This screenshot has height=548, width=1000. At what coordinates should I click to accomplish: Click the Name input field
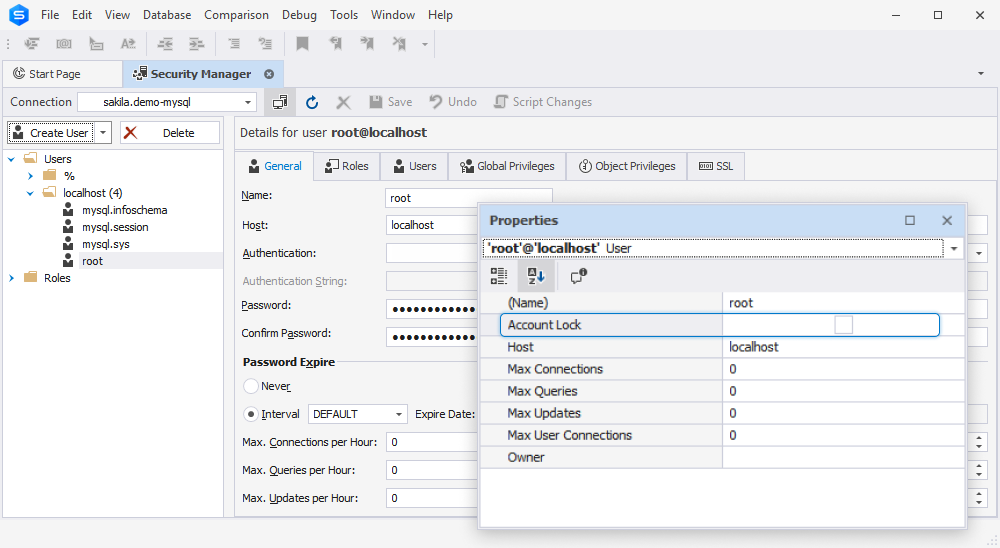(469, 198)
